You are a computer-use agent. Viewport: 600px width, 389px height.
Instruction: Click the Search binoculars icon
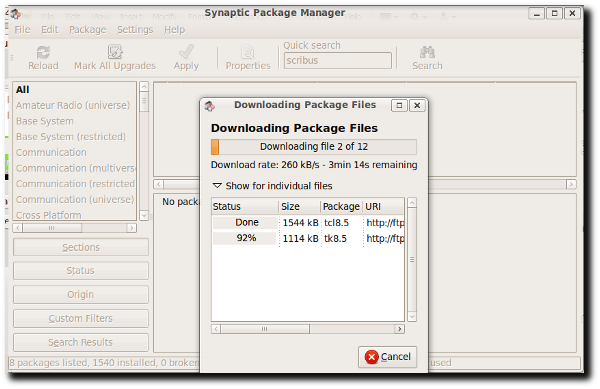[x=427, y=52]
